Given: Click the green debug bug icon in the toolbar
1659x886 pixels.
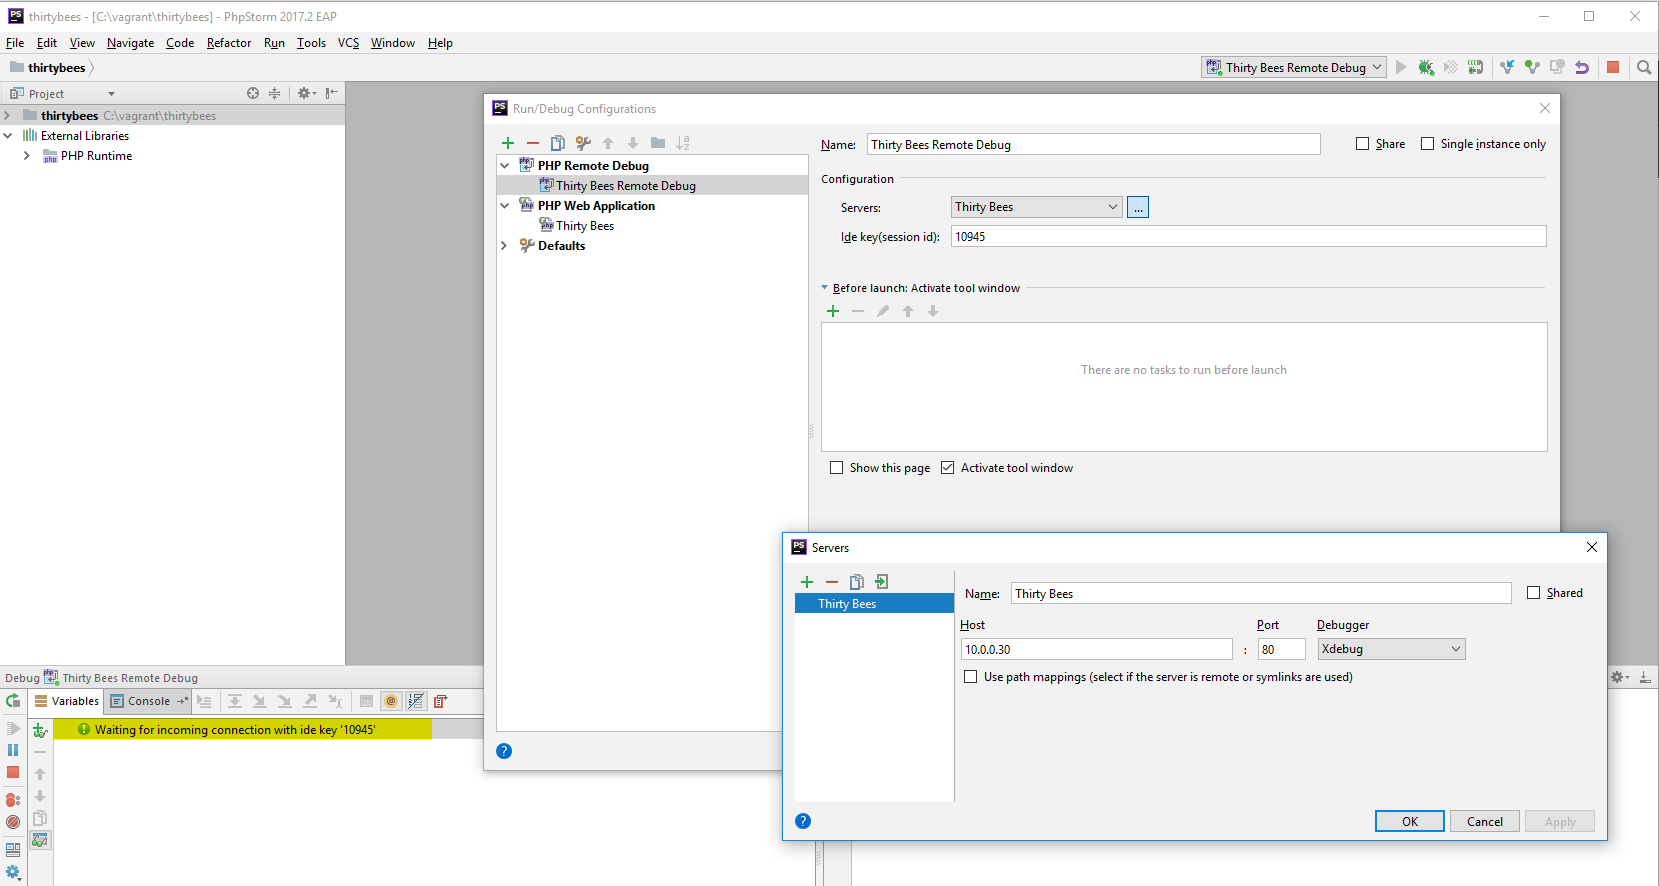Looking at the screenshot, I should 1426,67.
